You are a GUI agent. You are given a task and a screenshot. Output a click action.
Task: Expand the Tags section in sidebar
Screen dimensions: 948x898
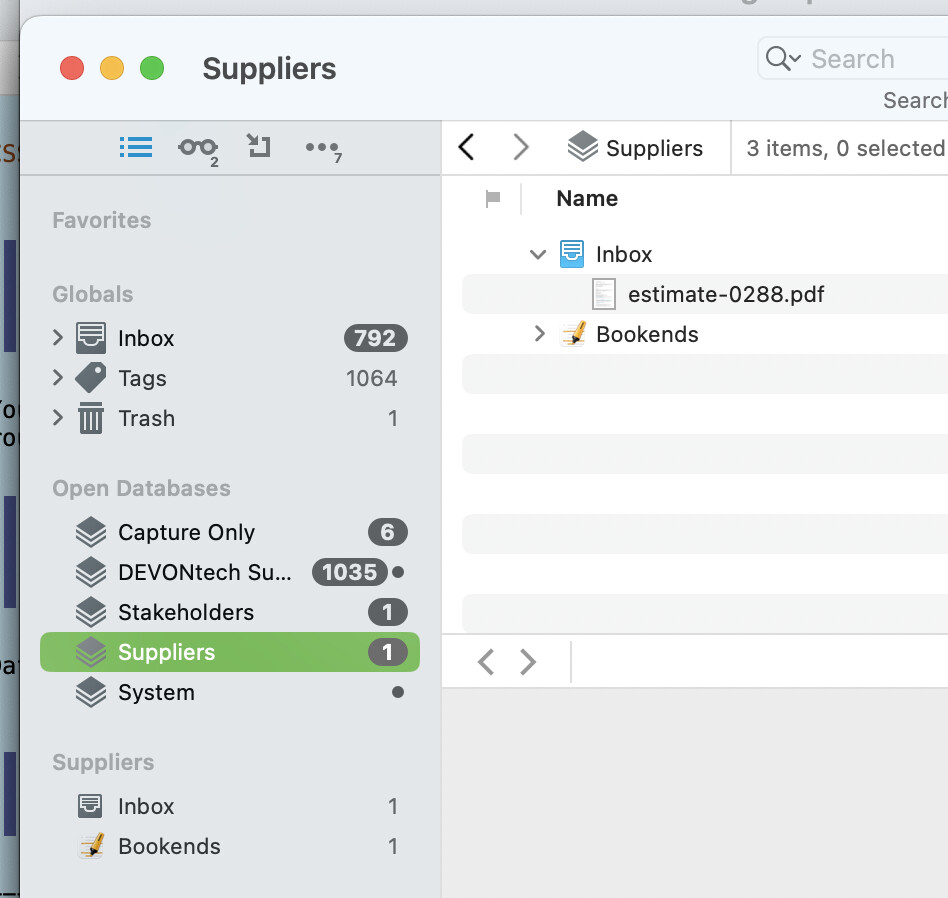coord(58,378)
